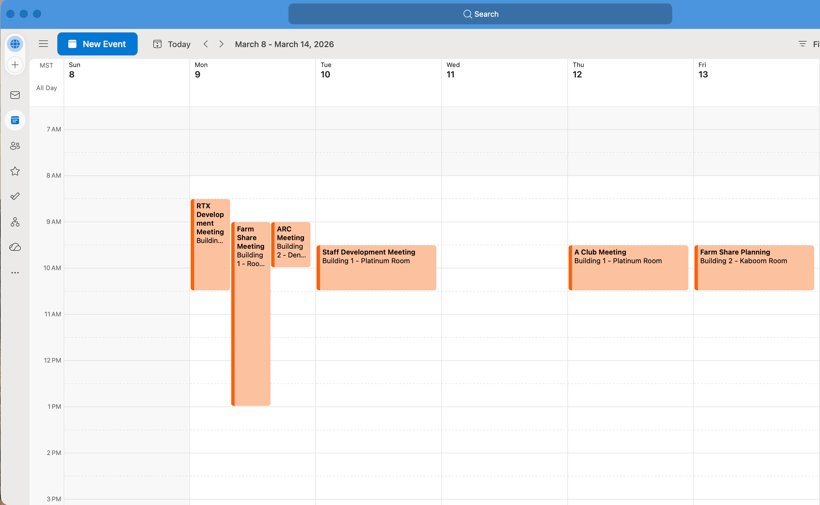Viewport: 820px width, 505px height.
Task: Click the globe account icon in sidebar
Action: coord(15,44)
